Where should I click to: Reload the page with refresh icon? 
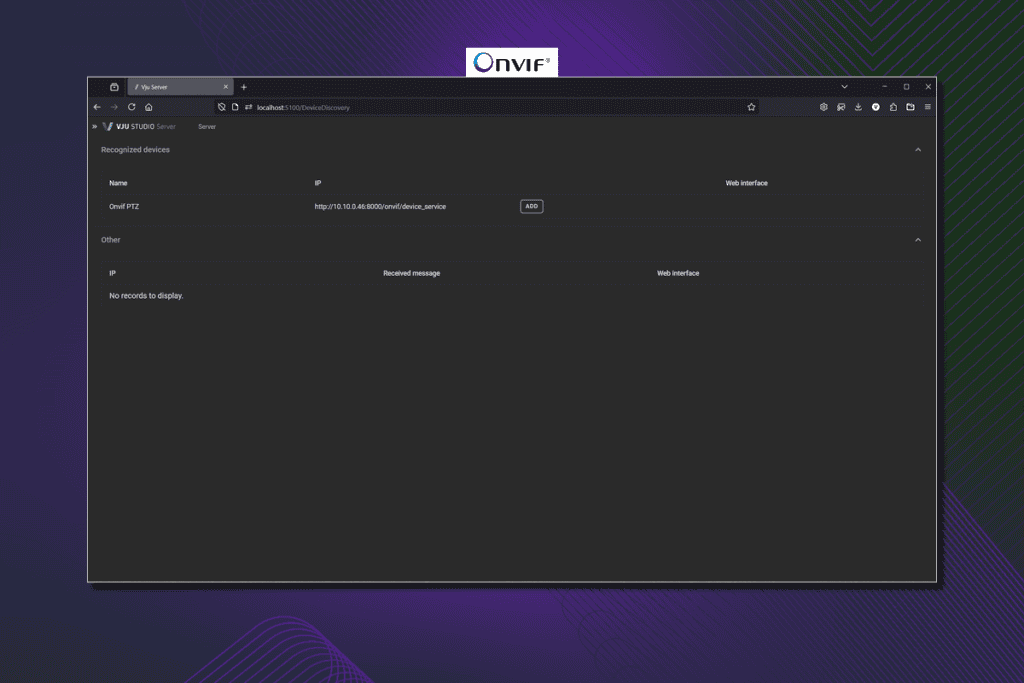[131, 107]
